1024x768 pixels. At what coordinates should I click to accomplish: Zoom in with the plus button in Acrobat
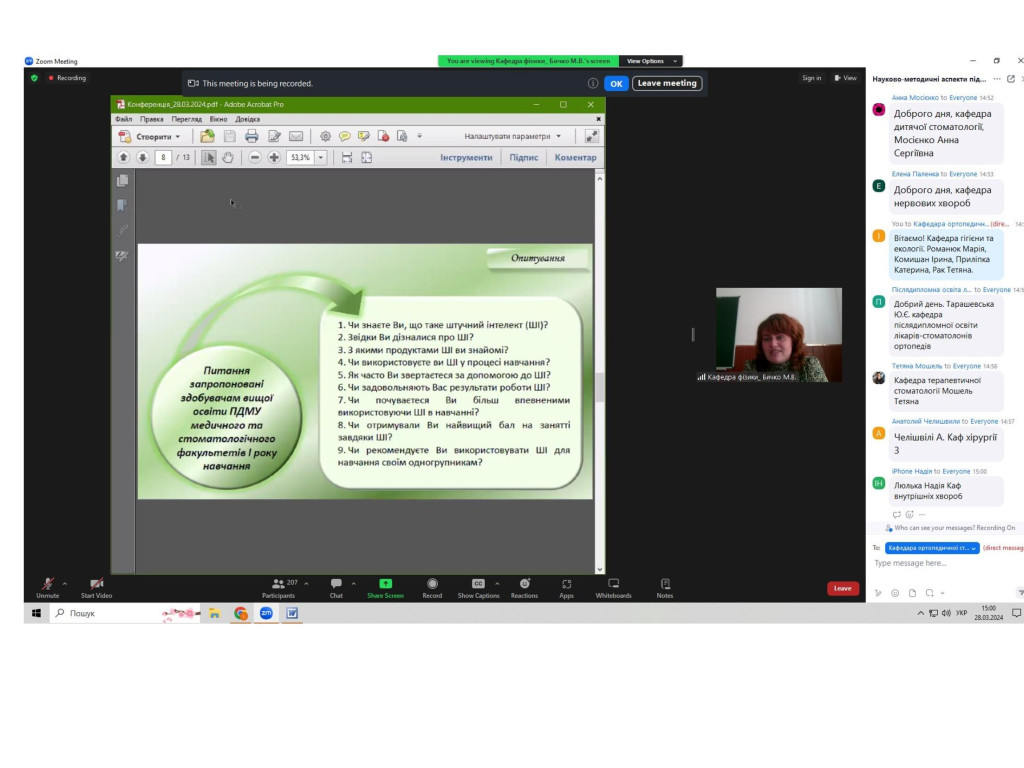tap(274, 157)
